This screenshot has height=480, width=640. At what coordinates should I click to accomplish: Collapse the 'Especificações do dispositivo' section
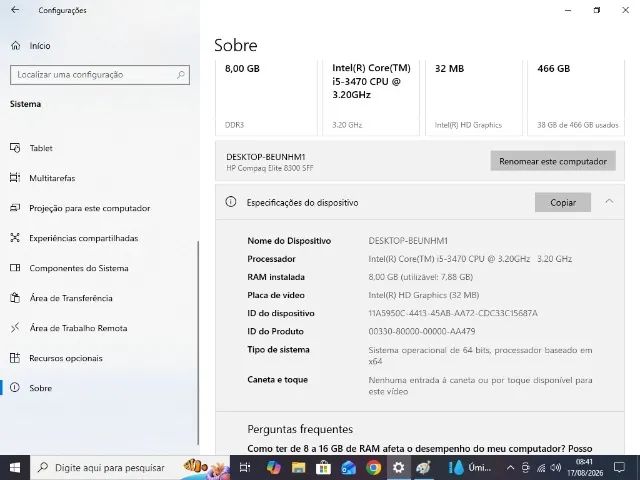(609, 202)
